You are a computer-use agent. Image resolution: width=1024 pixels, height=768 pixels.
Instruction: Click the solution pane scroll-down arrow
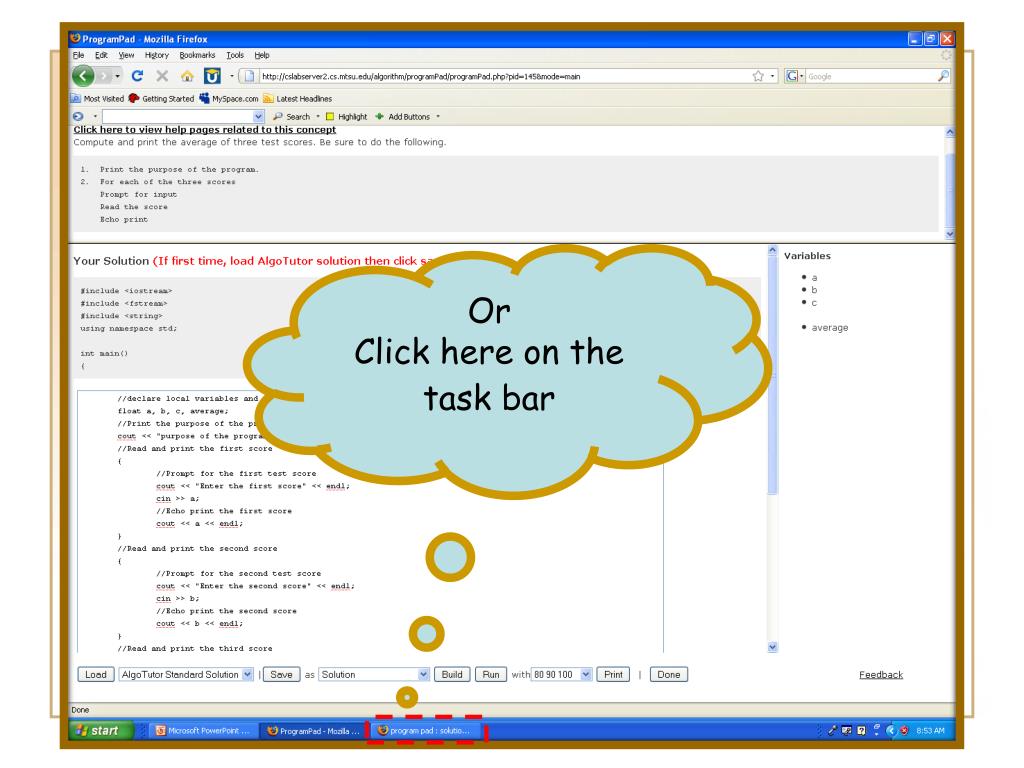coord(773,647)
